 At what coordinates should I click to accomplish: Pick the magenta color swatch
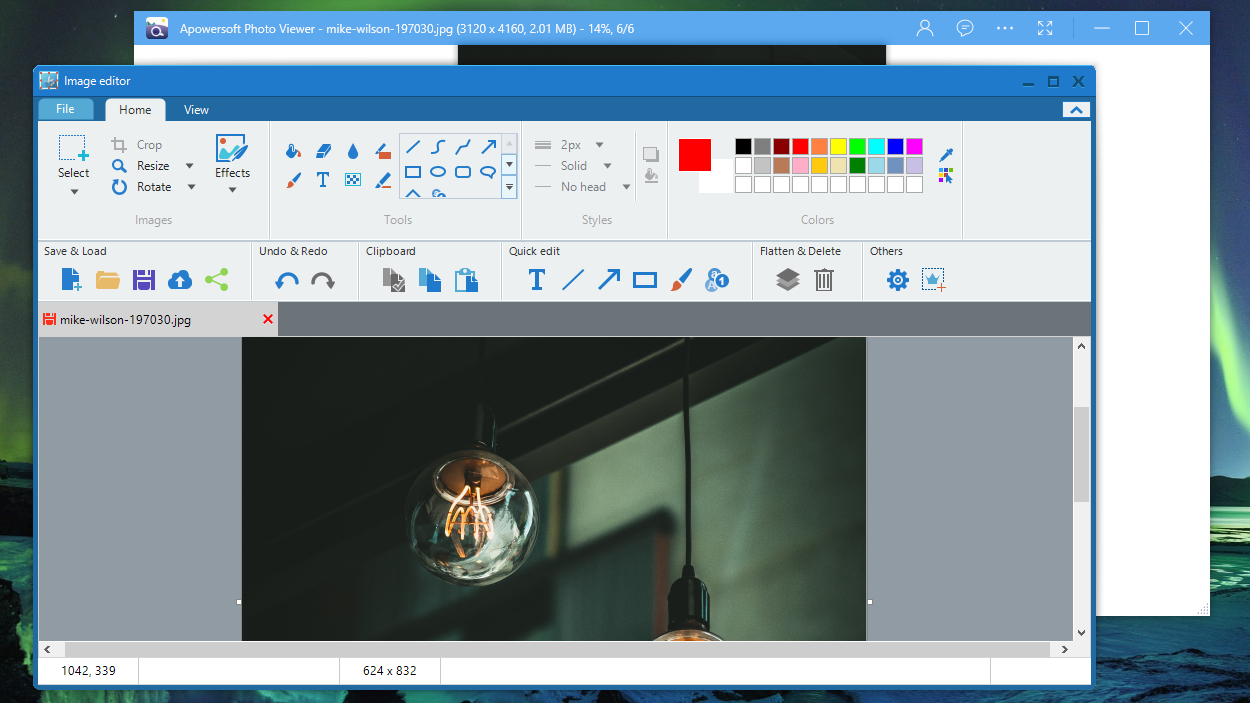click(x=914, y=147)
